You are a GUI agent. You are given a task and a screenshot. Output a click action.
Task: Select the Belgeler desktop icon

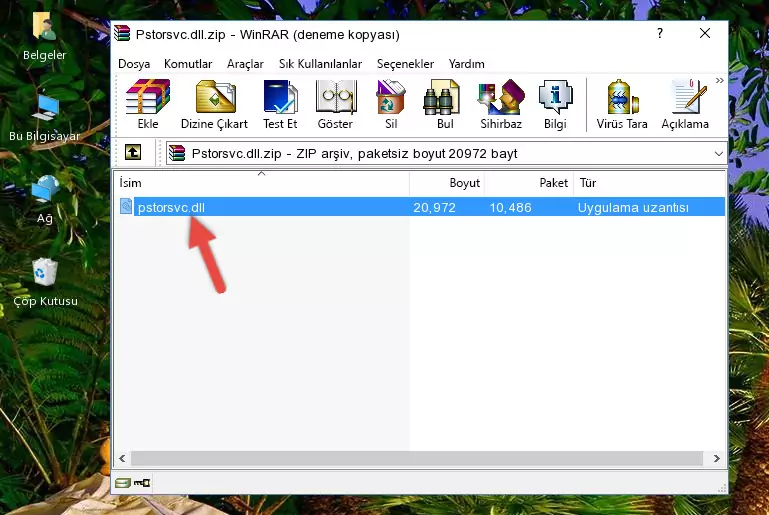[x=44, y=37]
